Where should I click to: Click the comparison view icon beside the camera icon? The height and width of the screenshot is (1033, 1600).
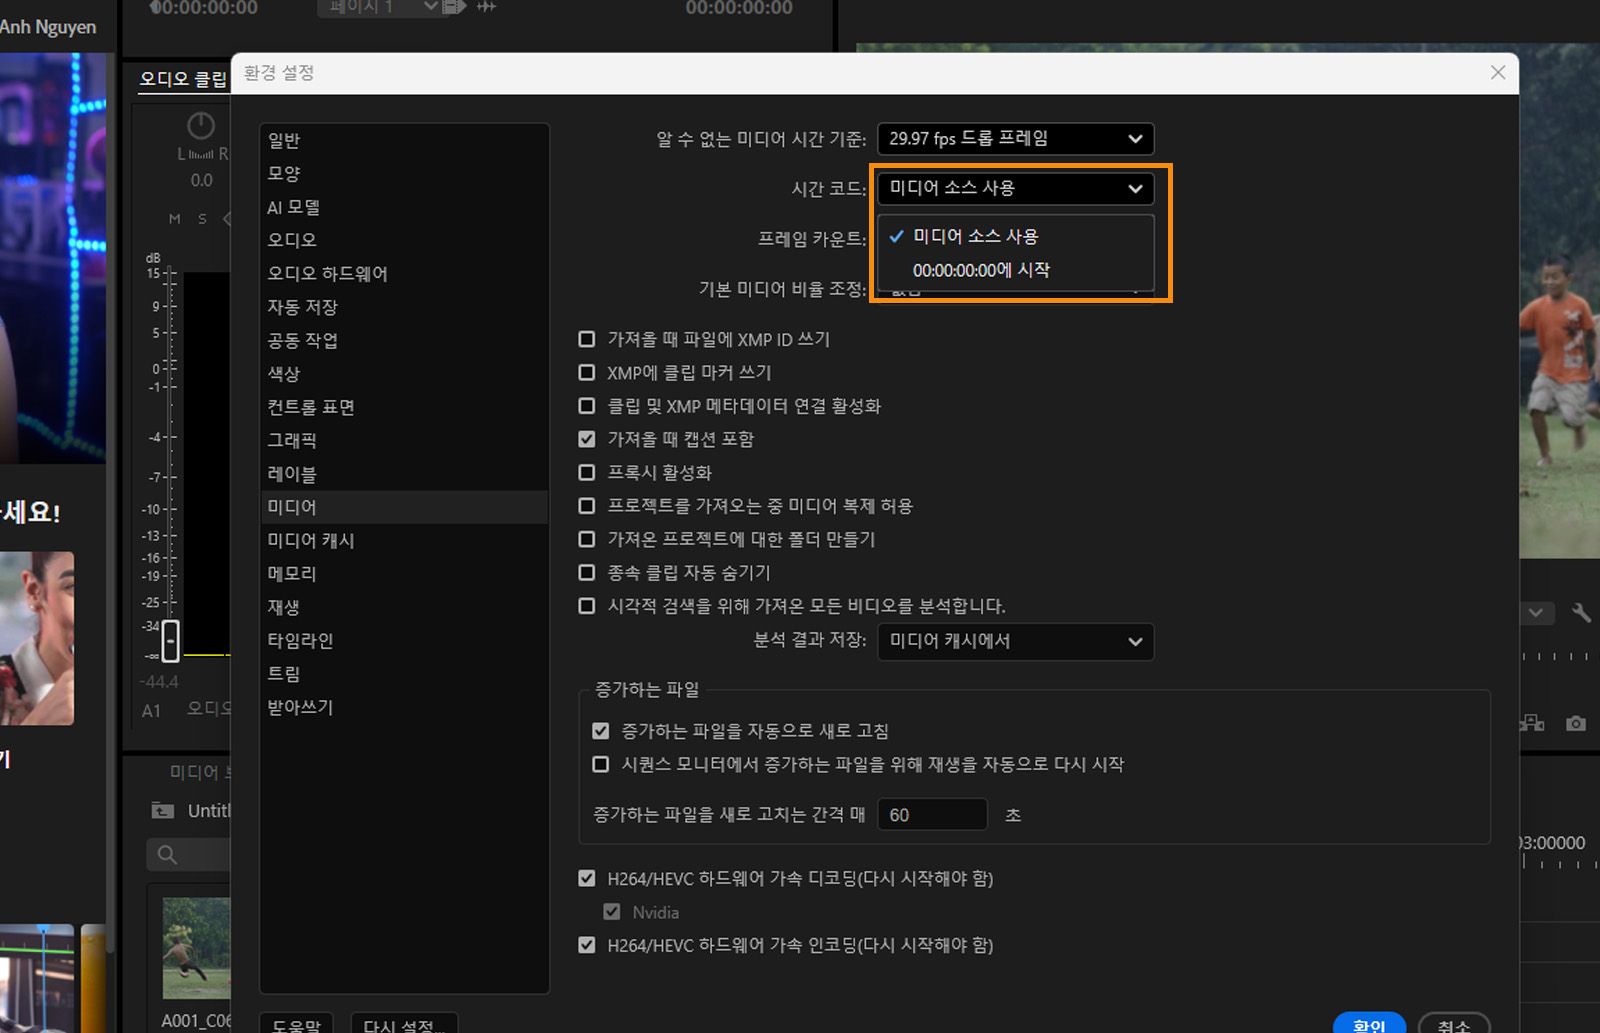point(1532,724)
